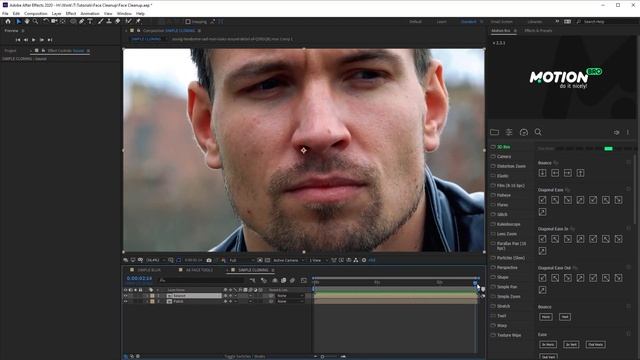Open Motion Bro folder icon

pyautogui.click(x=494, y=132)
